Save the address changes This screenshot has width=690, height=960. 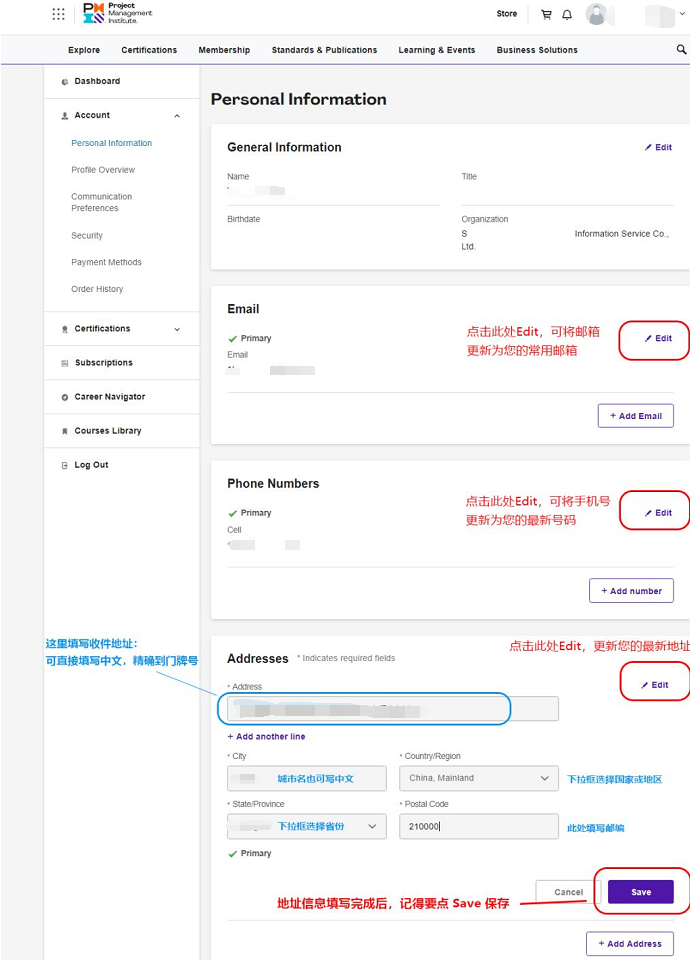640,892
